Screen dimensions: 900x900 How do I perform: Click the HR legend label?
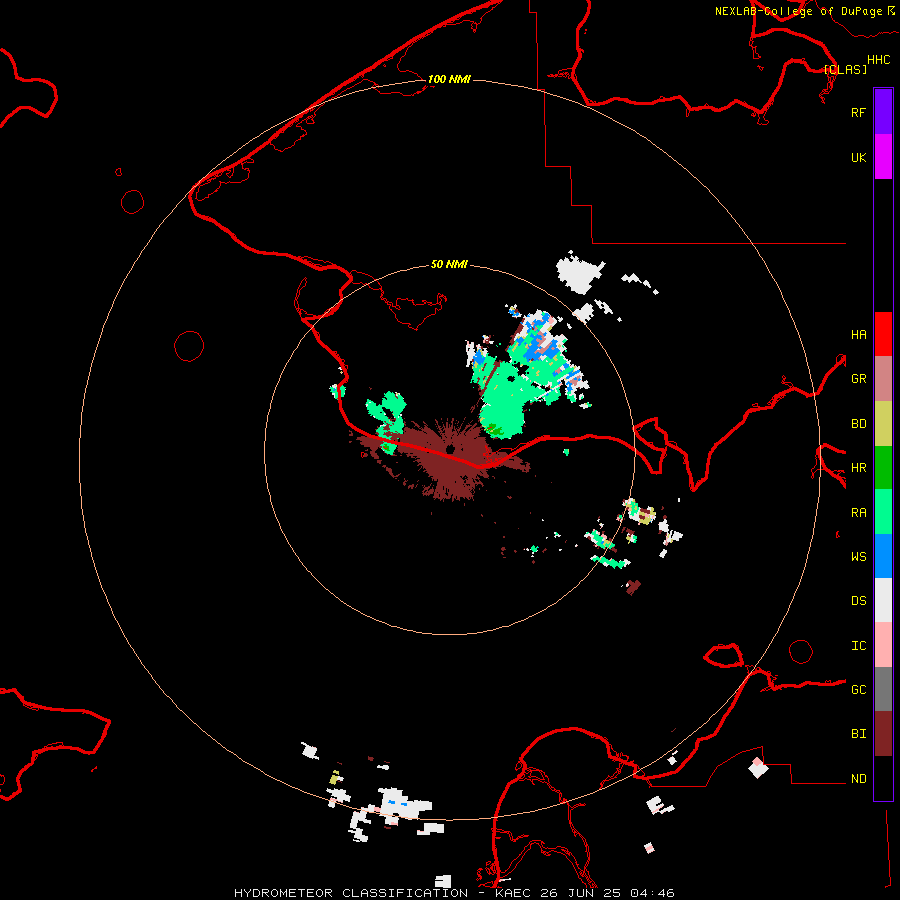click(x=858, y=468)
